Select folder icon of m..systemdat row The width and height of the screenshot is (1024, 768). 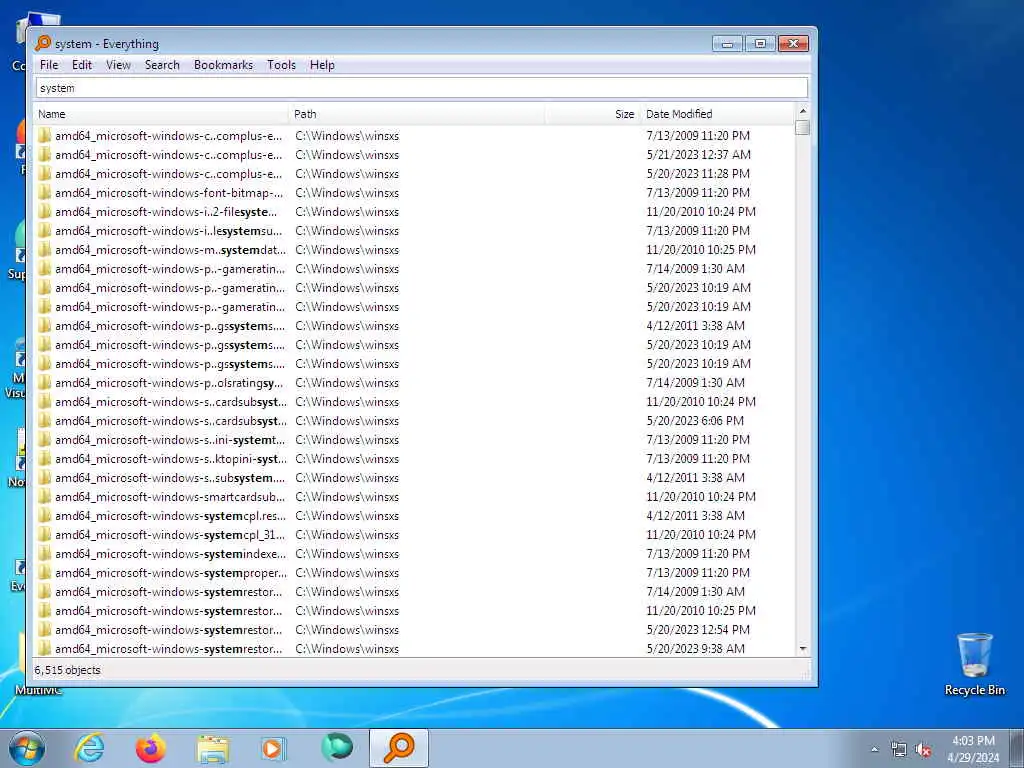click(44, 249)
